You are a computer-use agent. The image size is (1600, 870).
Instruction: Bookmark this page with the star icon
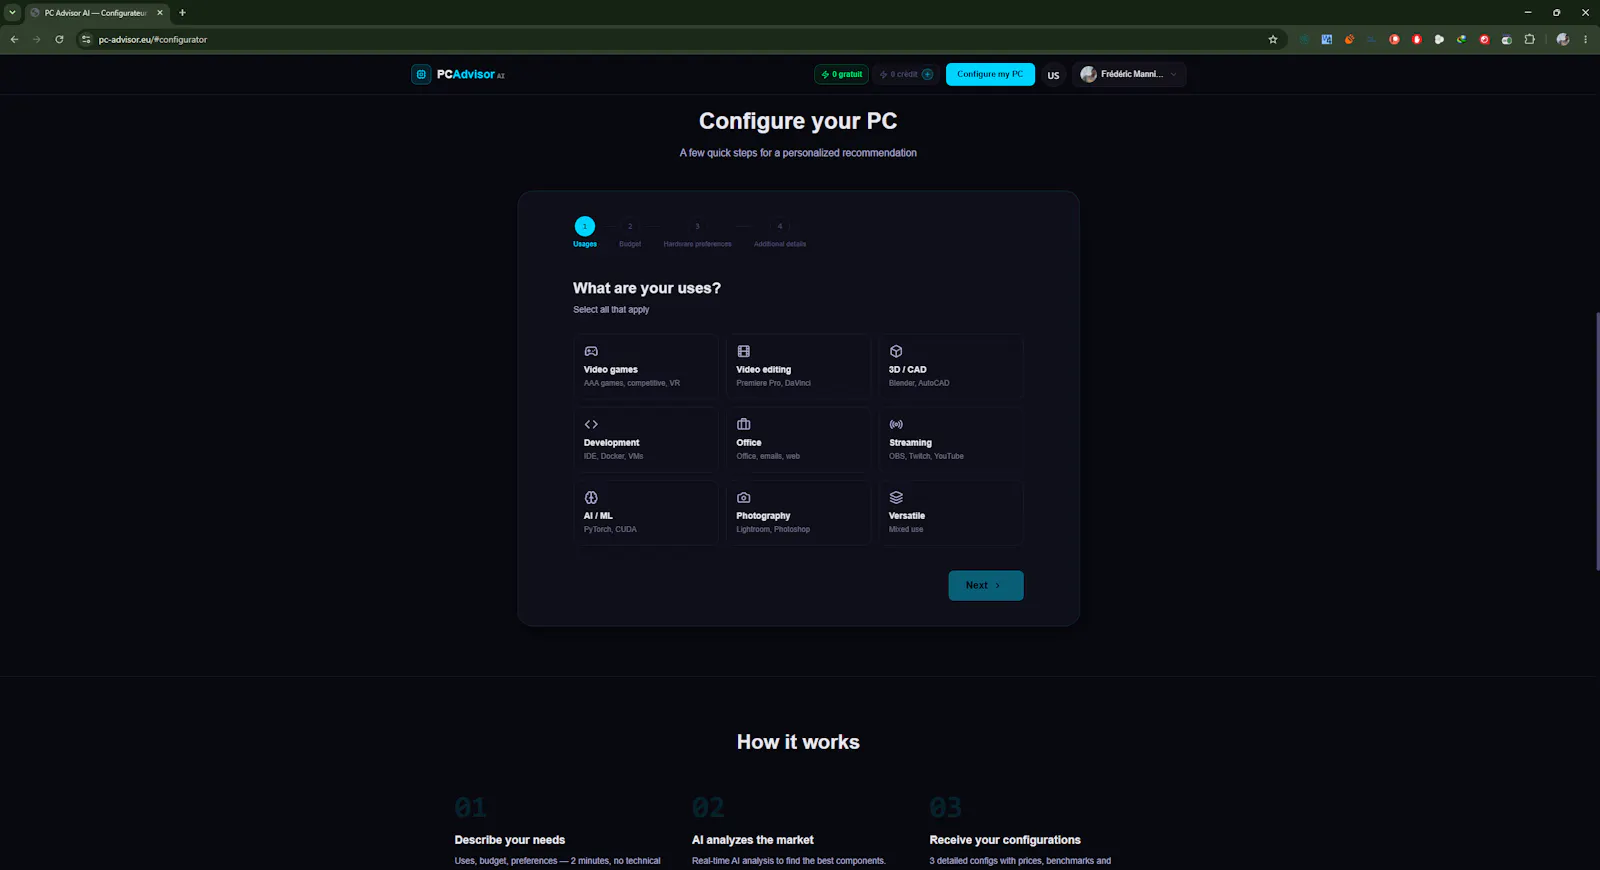pos(1273,40)
